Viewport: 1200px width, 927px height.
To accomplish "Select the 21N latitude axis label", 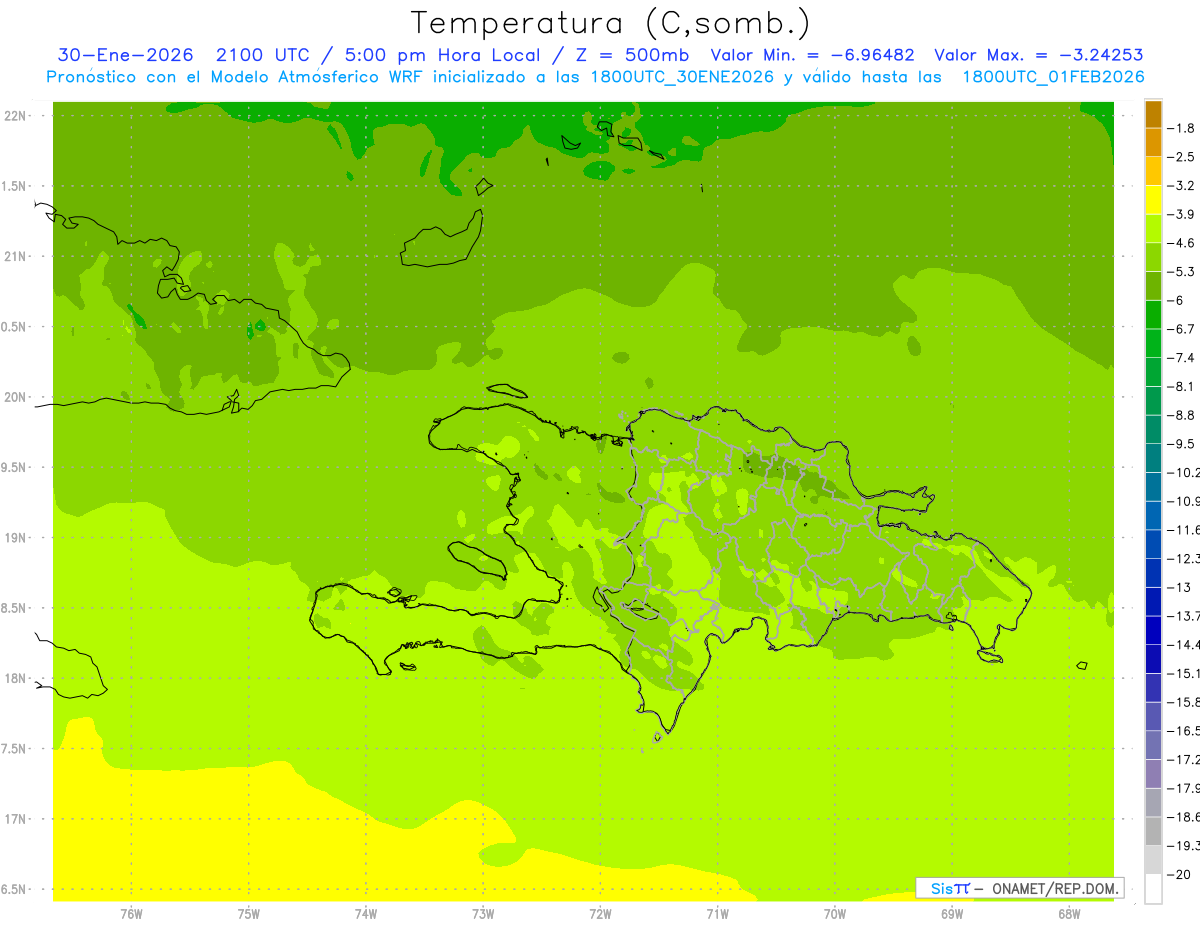I will [16, 256].
